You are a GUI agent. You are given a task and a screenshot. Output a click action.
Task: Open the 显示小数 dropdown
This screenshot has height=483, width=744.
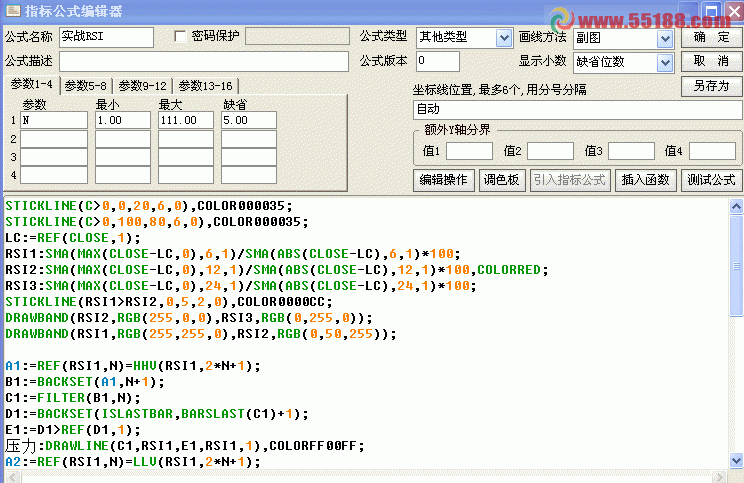tap(665, 63)
